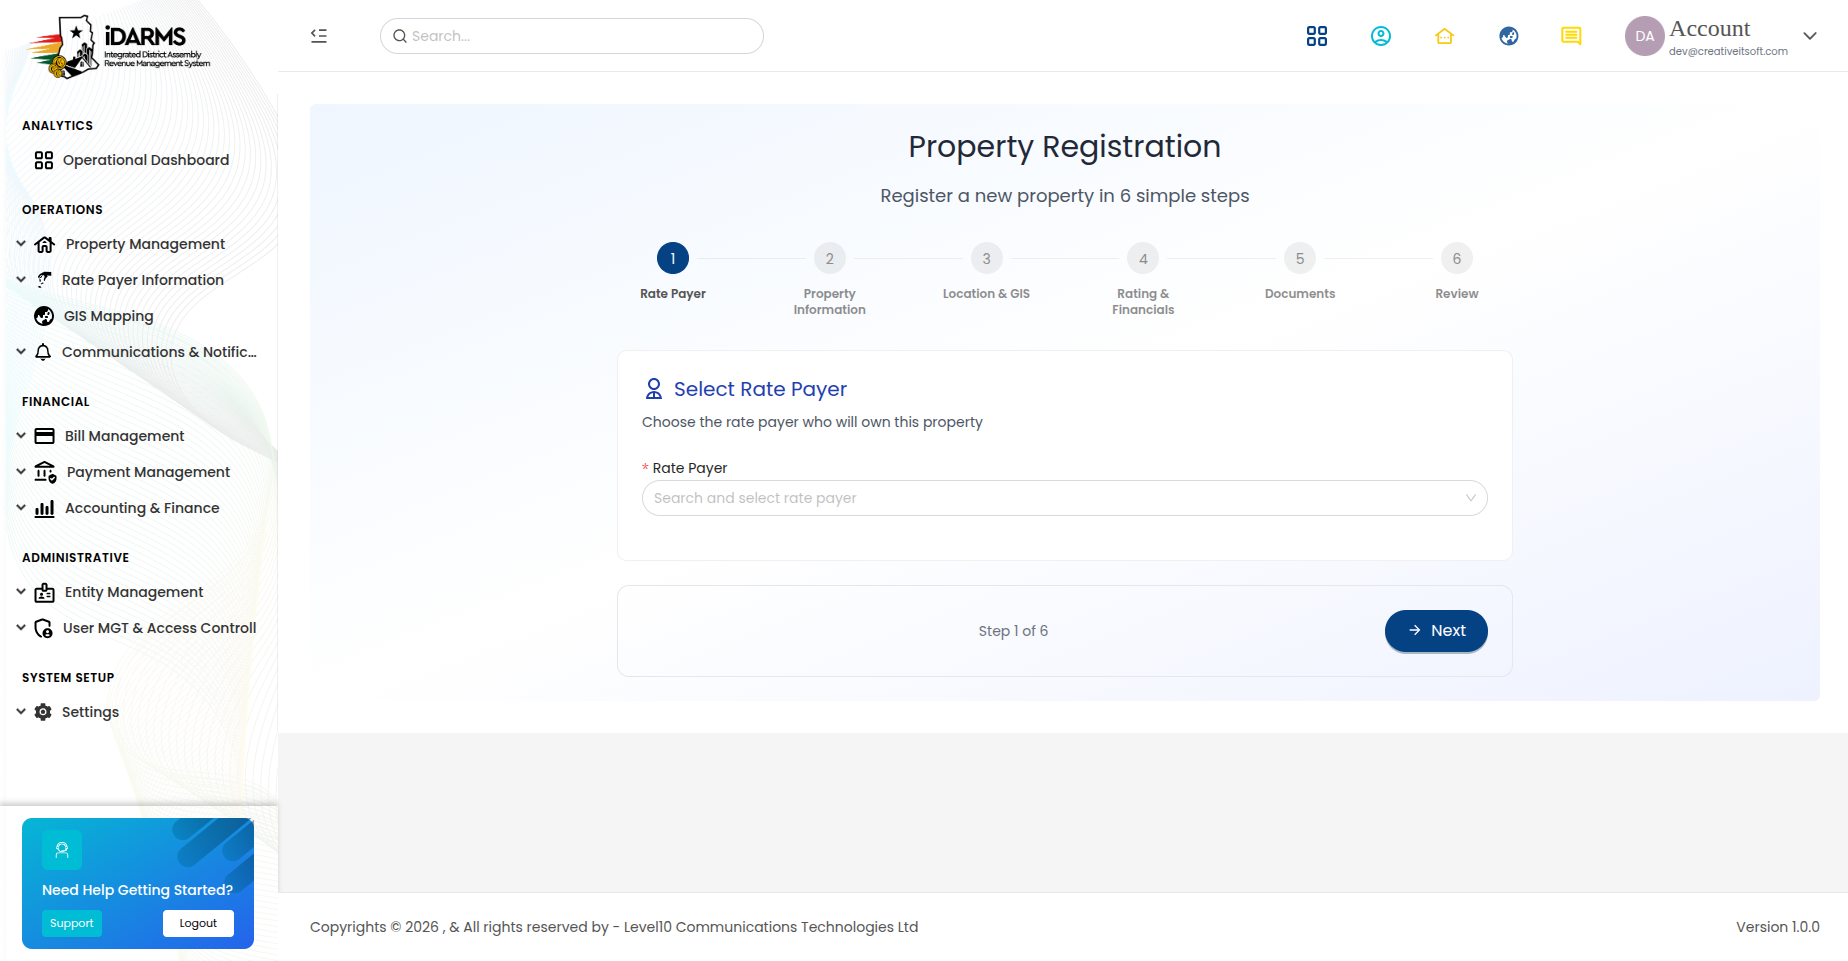This screenshot has height=961, width=1848.
Task: Click the Operational Dashboard grid icon
Action: click(x=44, y=160)
